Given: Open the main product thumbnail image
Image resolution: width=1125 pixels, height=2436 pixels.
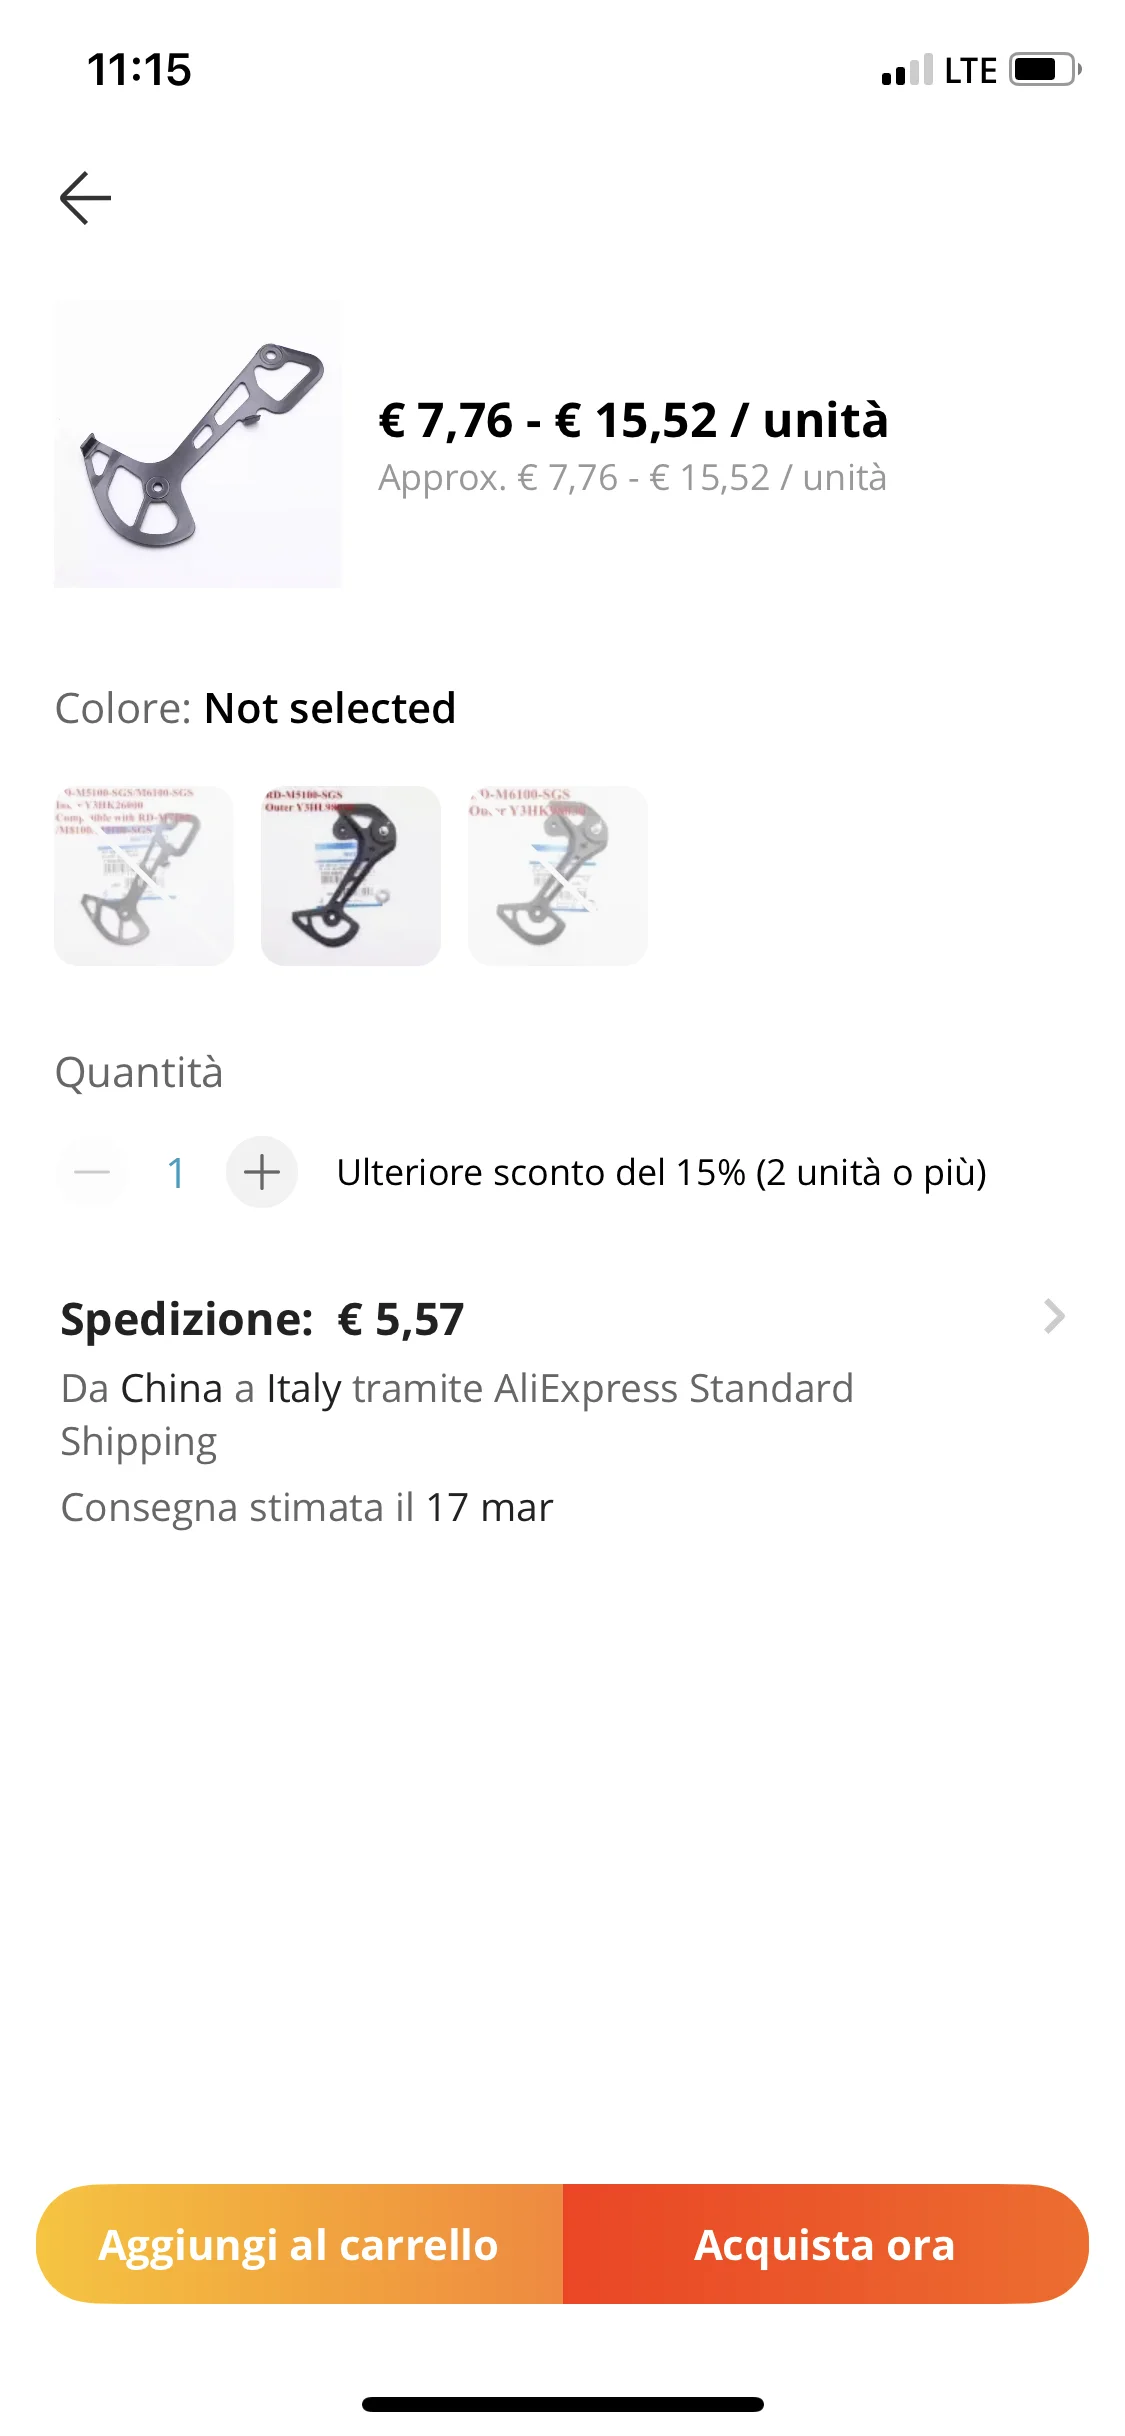Looking at the screenshot, I should click(x=198, y=444).
